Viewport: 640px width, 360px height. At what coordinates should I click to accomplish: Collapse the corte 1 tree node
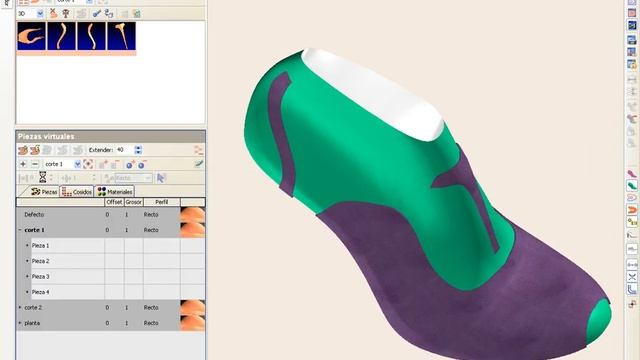point(20,230)
